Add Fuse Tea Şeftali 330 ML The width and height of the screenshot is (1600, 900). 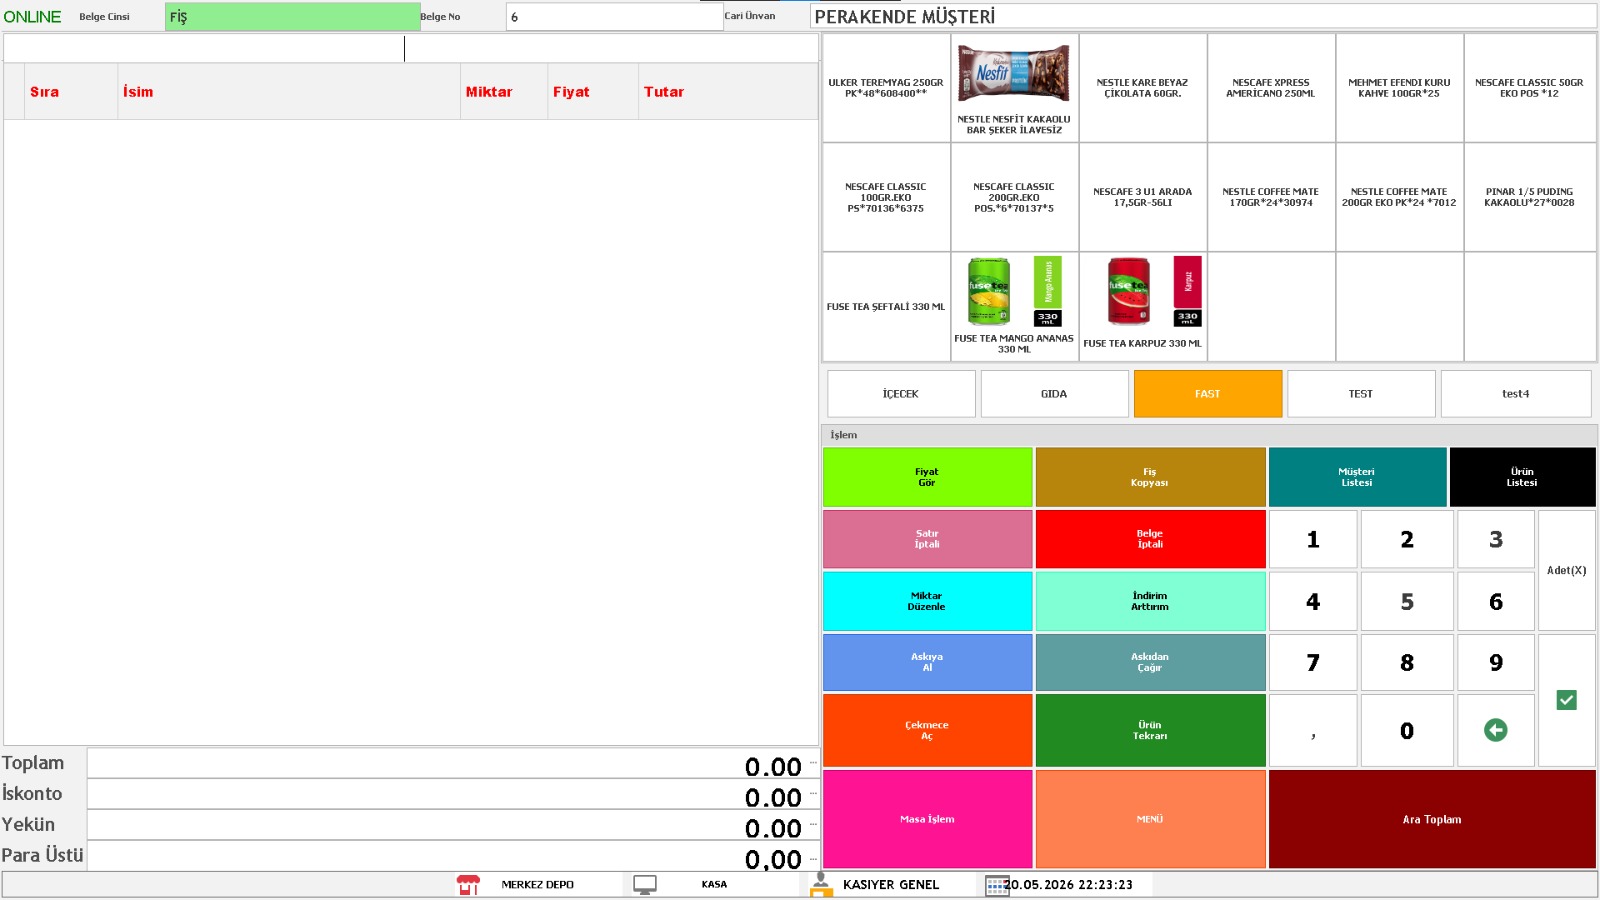(886, 306)
